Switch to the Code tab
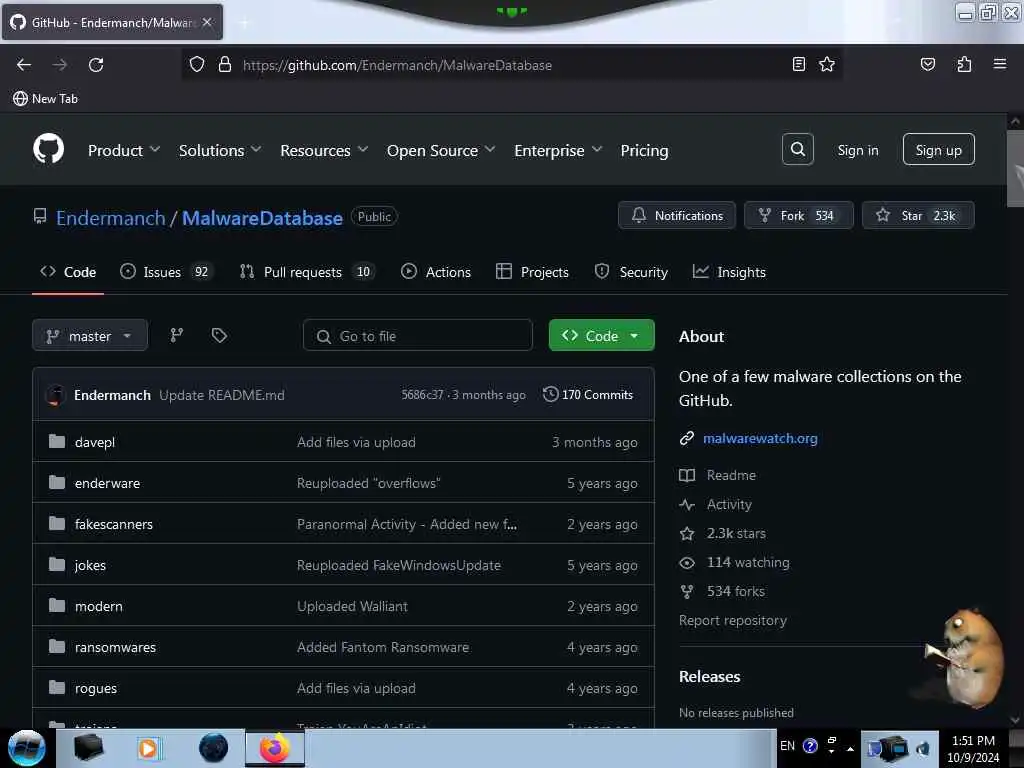 (x=68, y=272)
